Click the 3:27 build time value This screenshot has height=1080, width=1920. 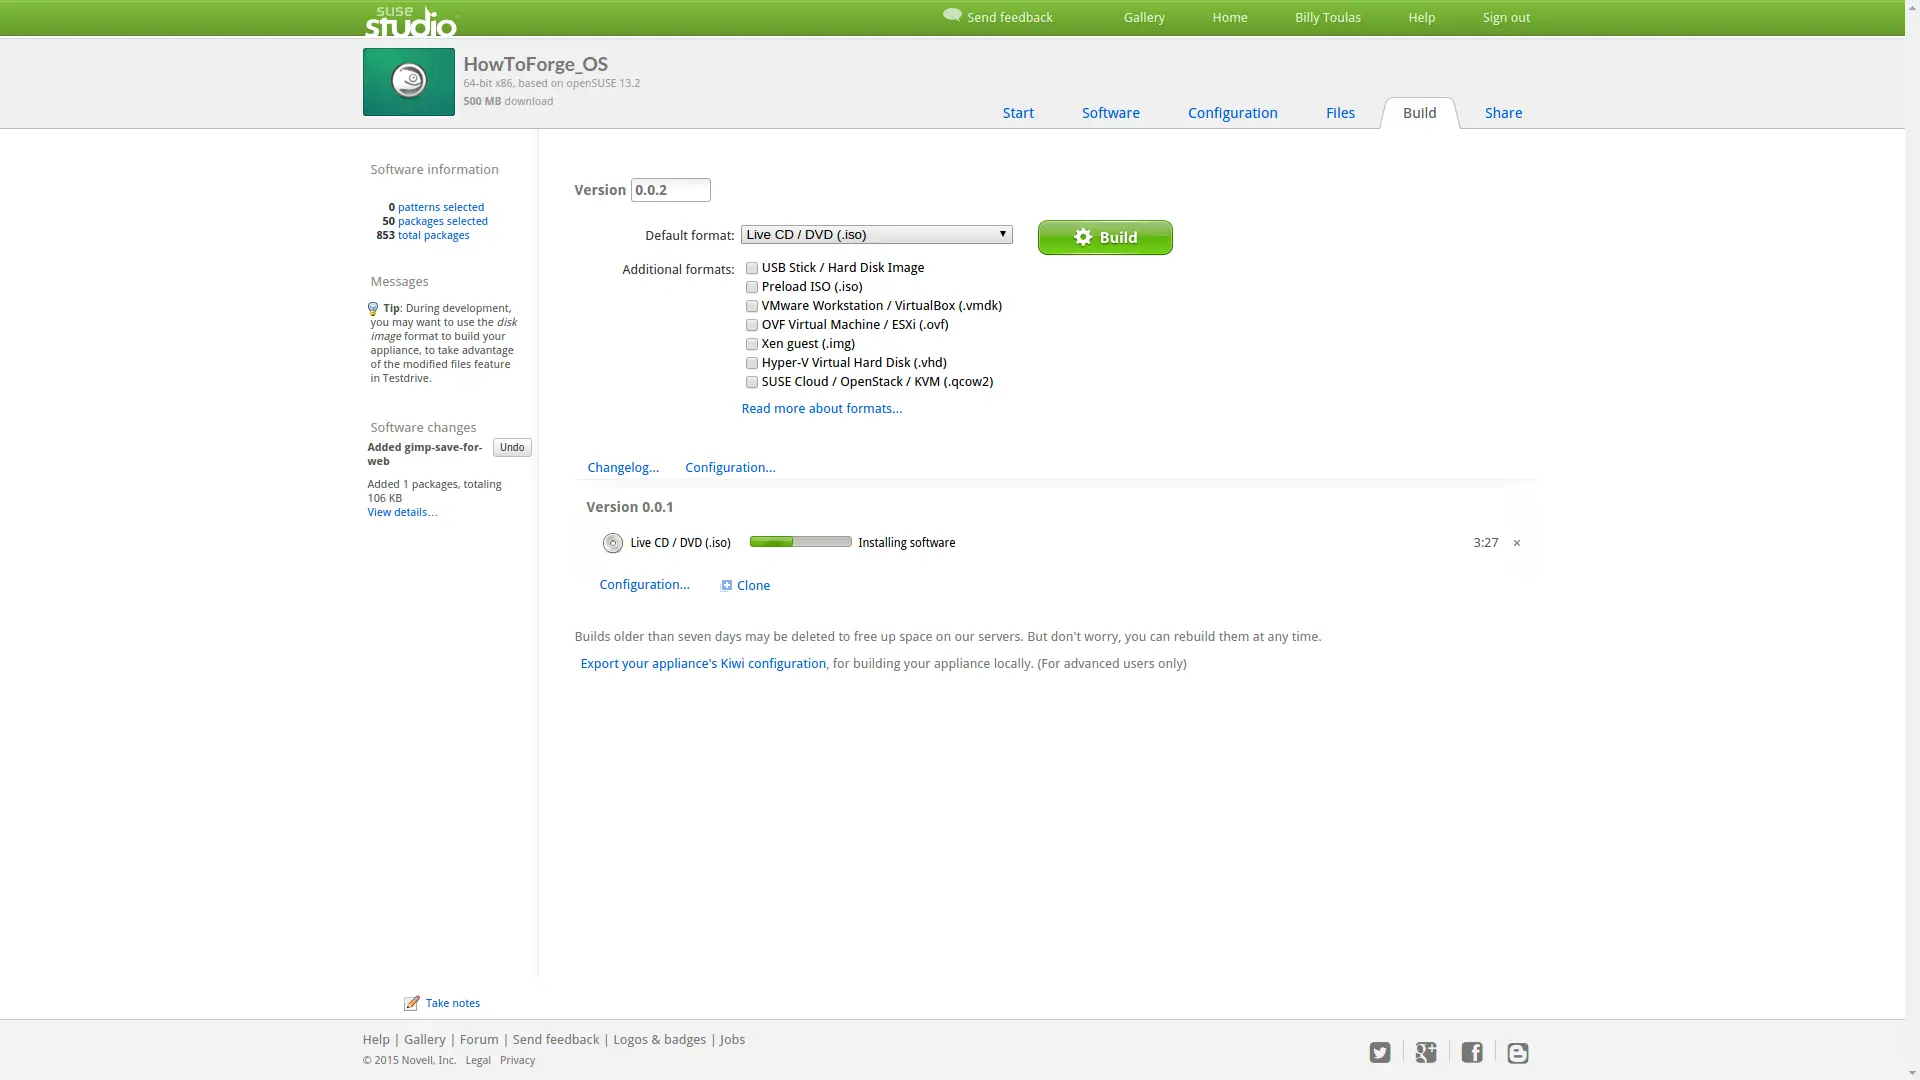[1486, 543]
